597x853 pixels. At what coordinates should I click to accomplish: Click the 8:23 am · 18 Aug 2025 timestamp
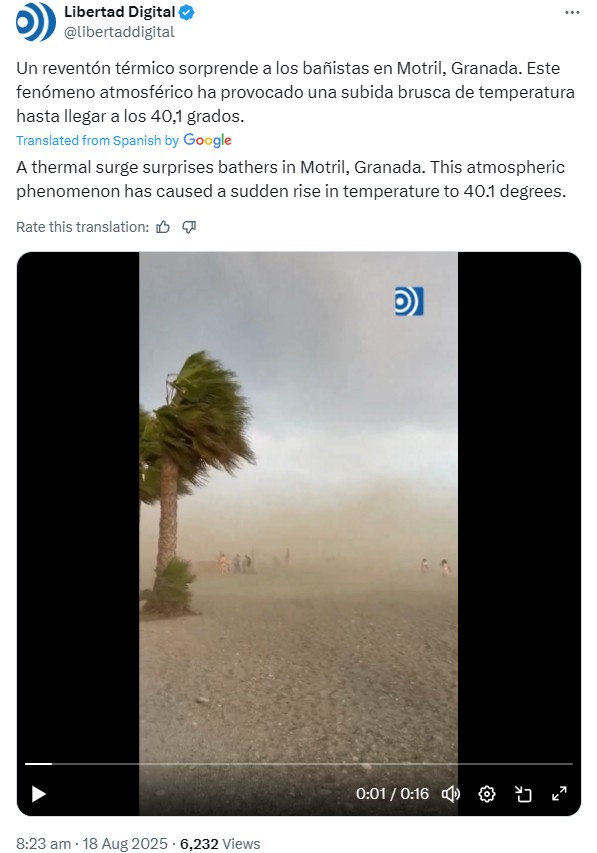point(91,843)
